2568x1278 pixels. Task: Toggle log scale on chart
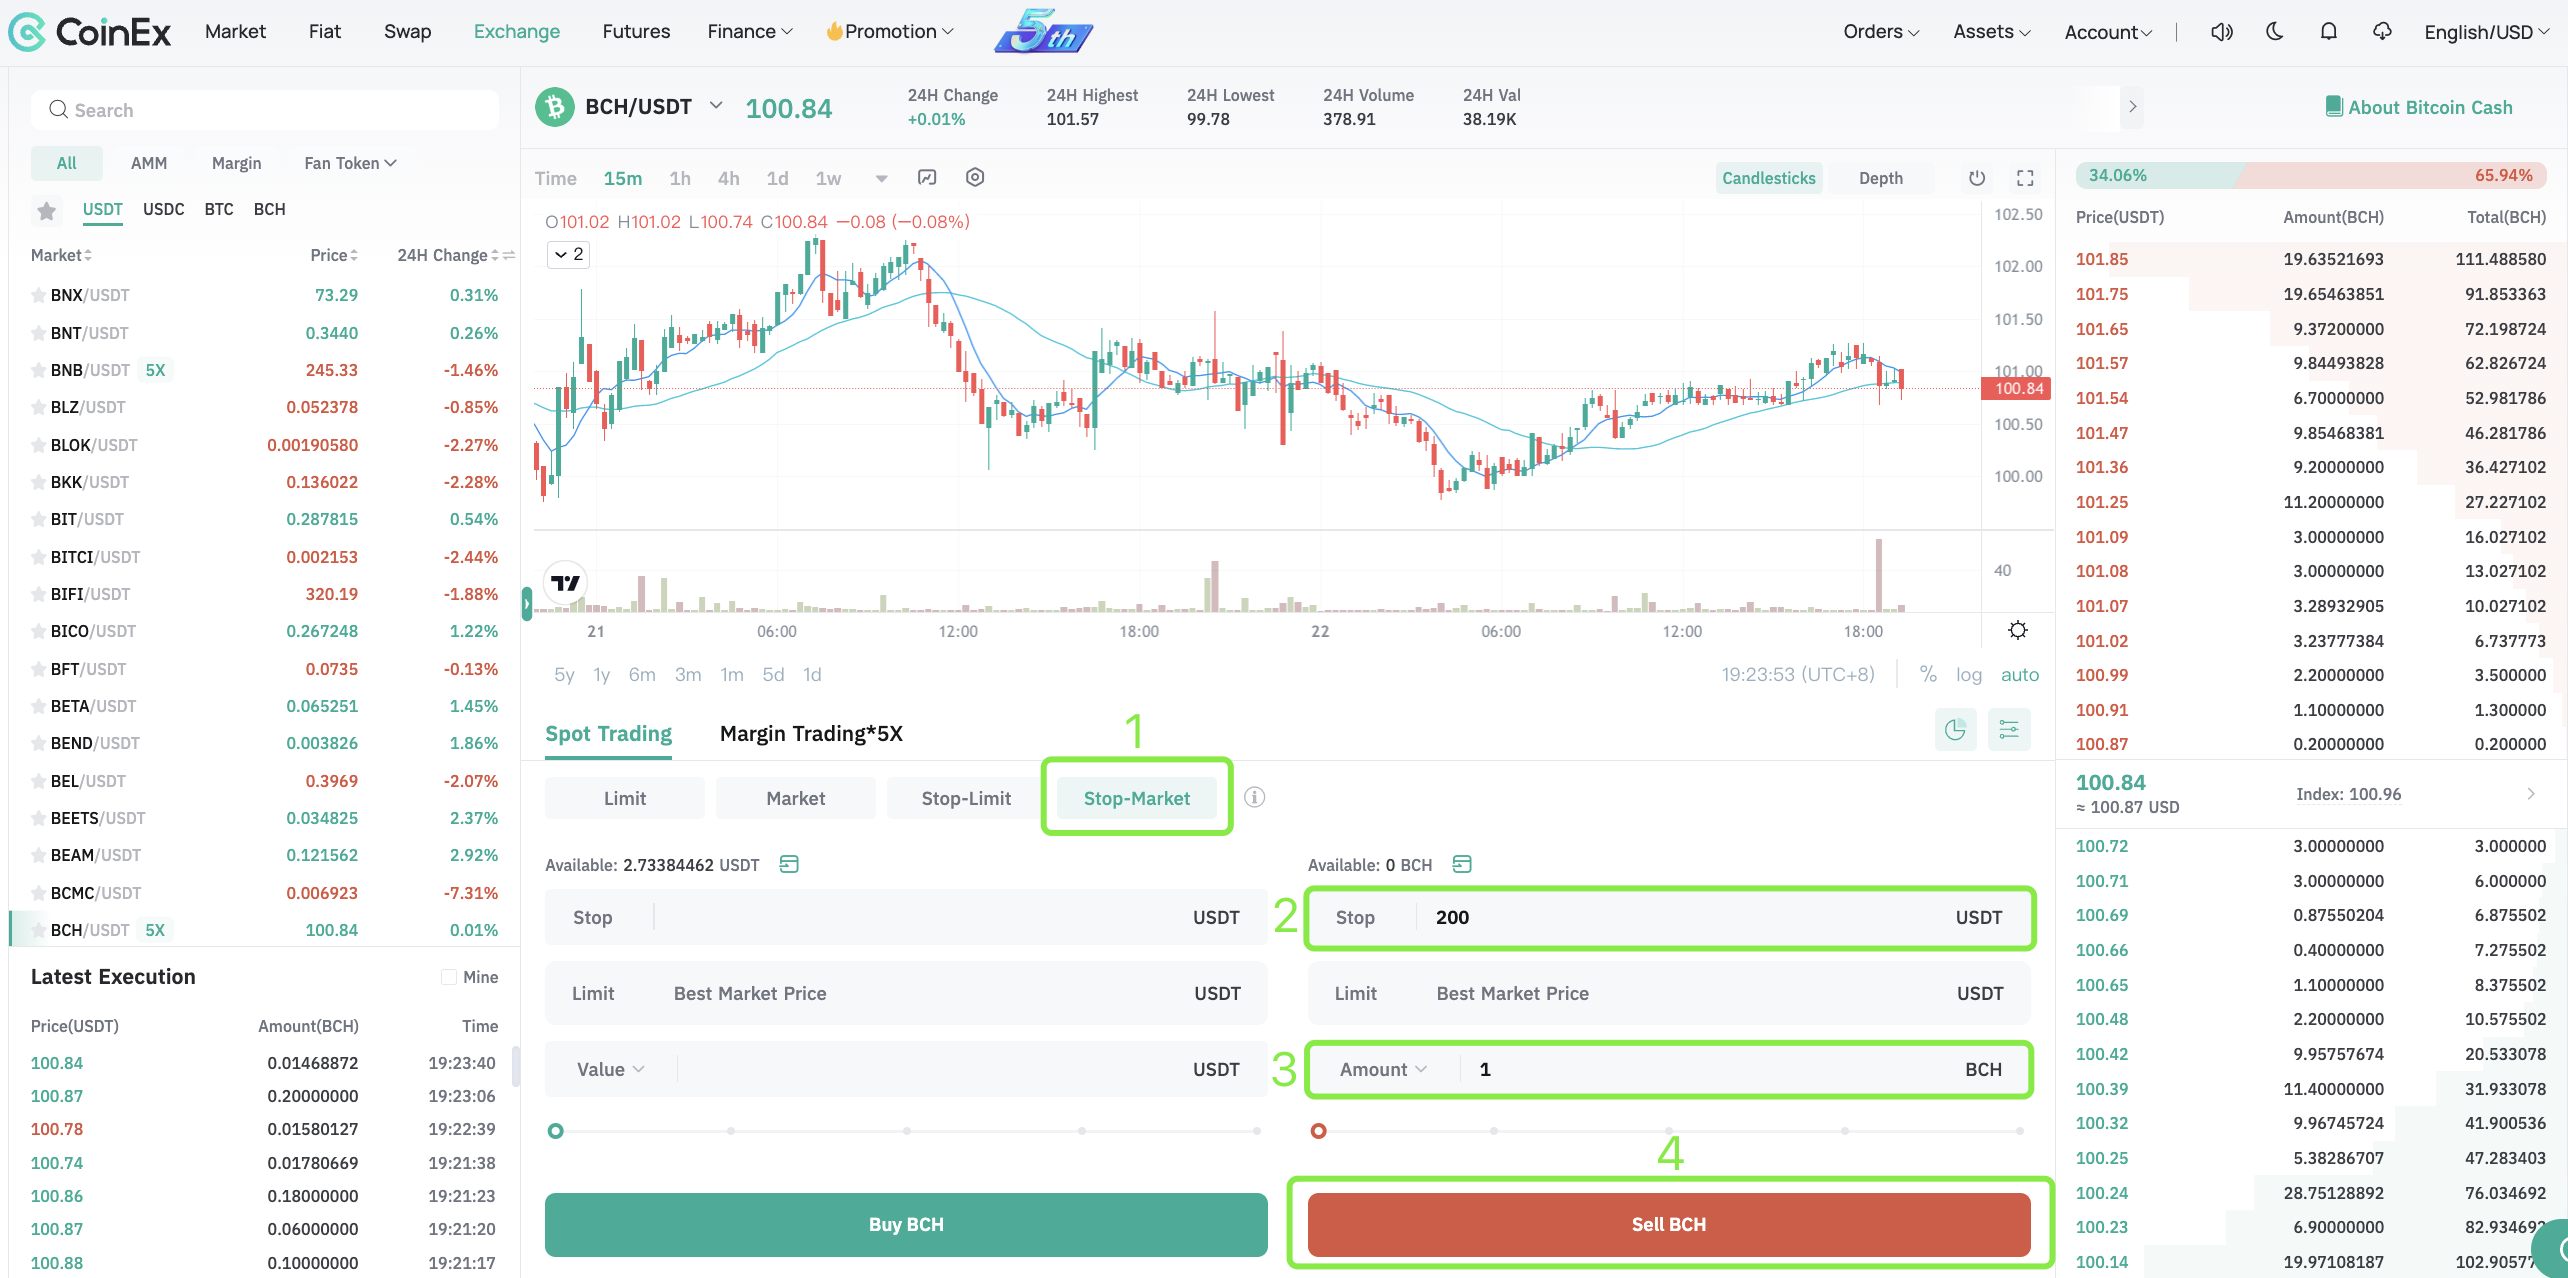coord(1969,674)
